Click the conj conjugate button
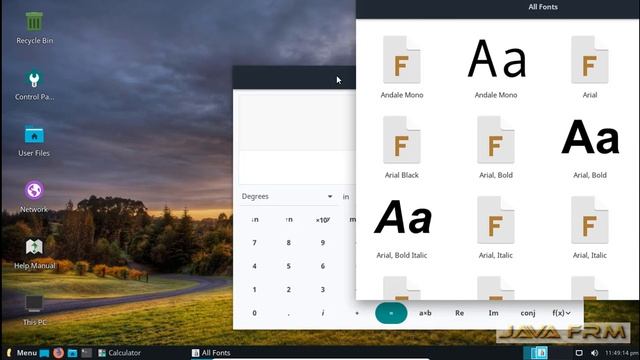 528,313
